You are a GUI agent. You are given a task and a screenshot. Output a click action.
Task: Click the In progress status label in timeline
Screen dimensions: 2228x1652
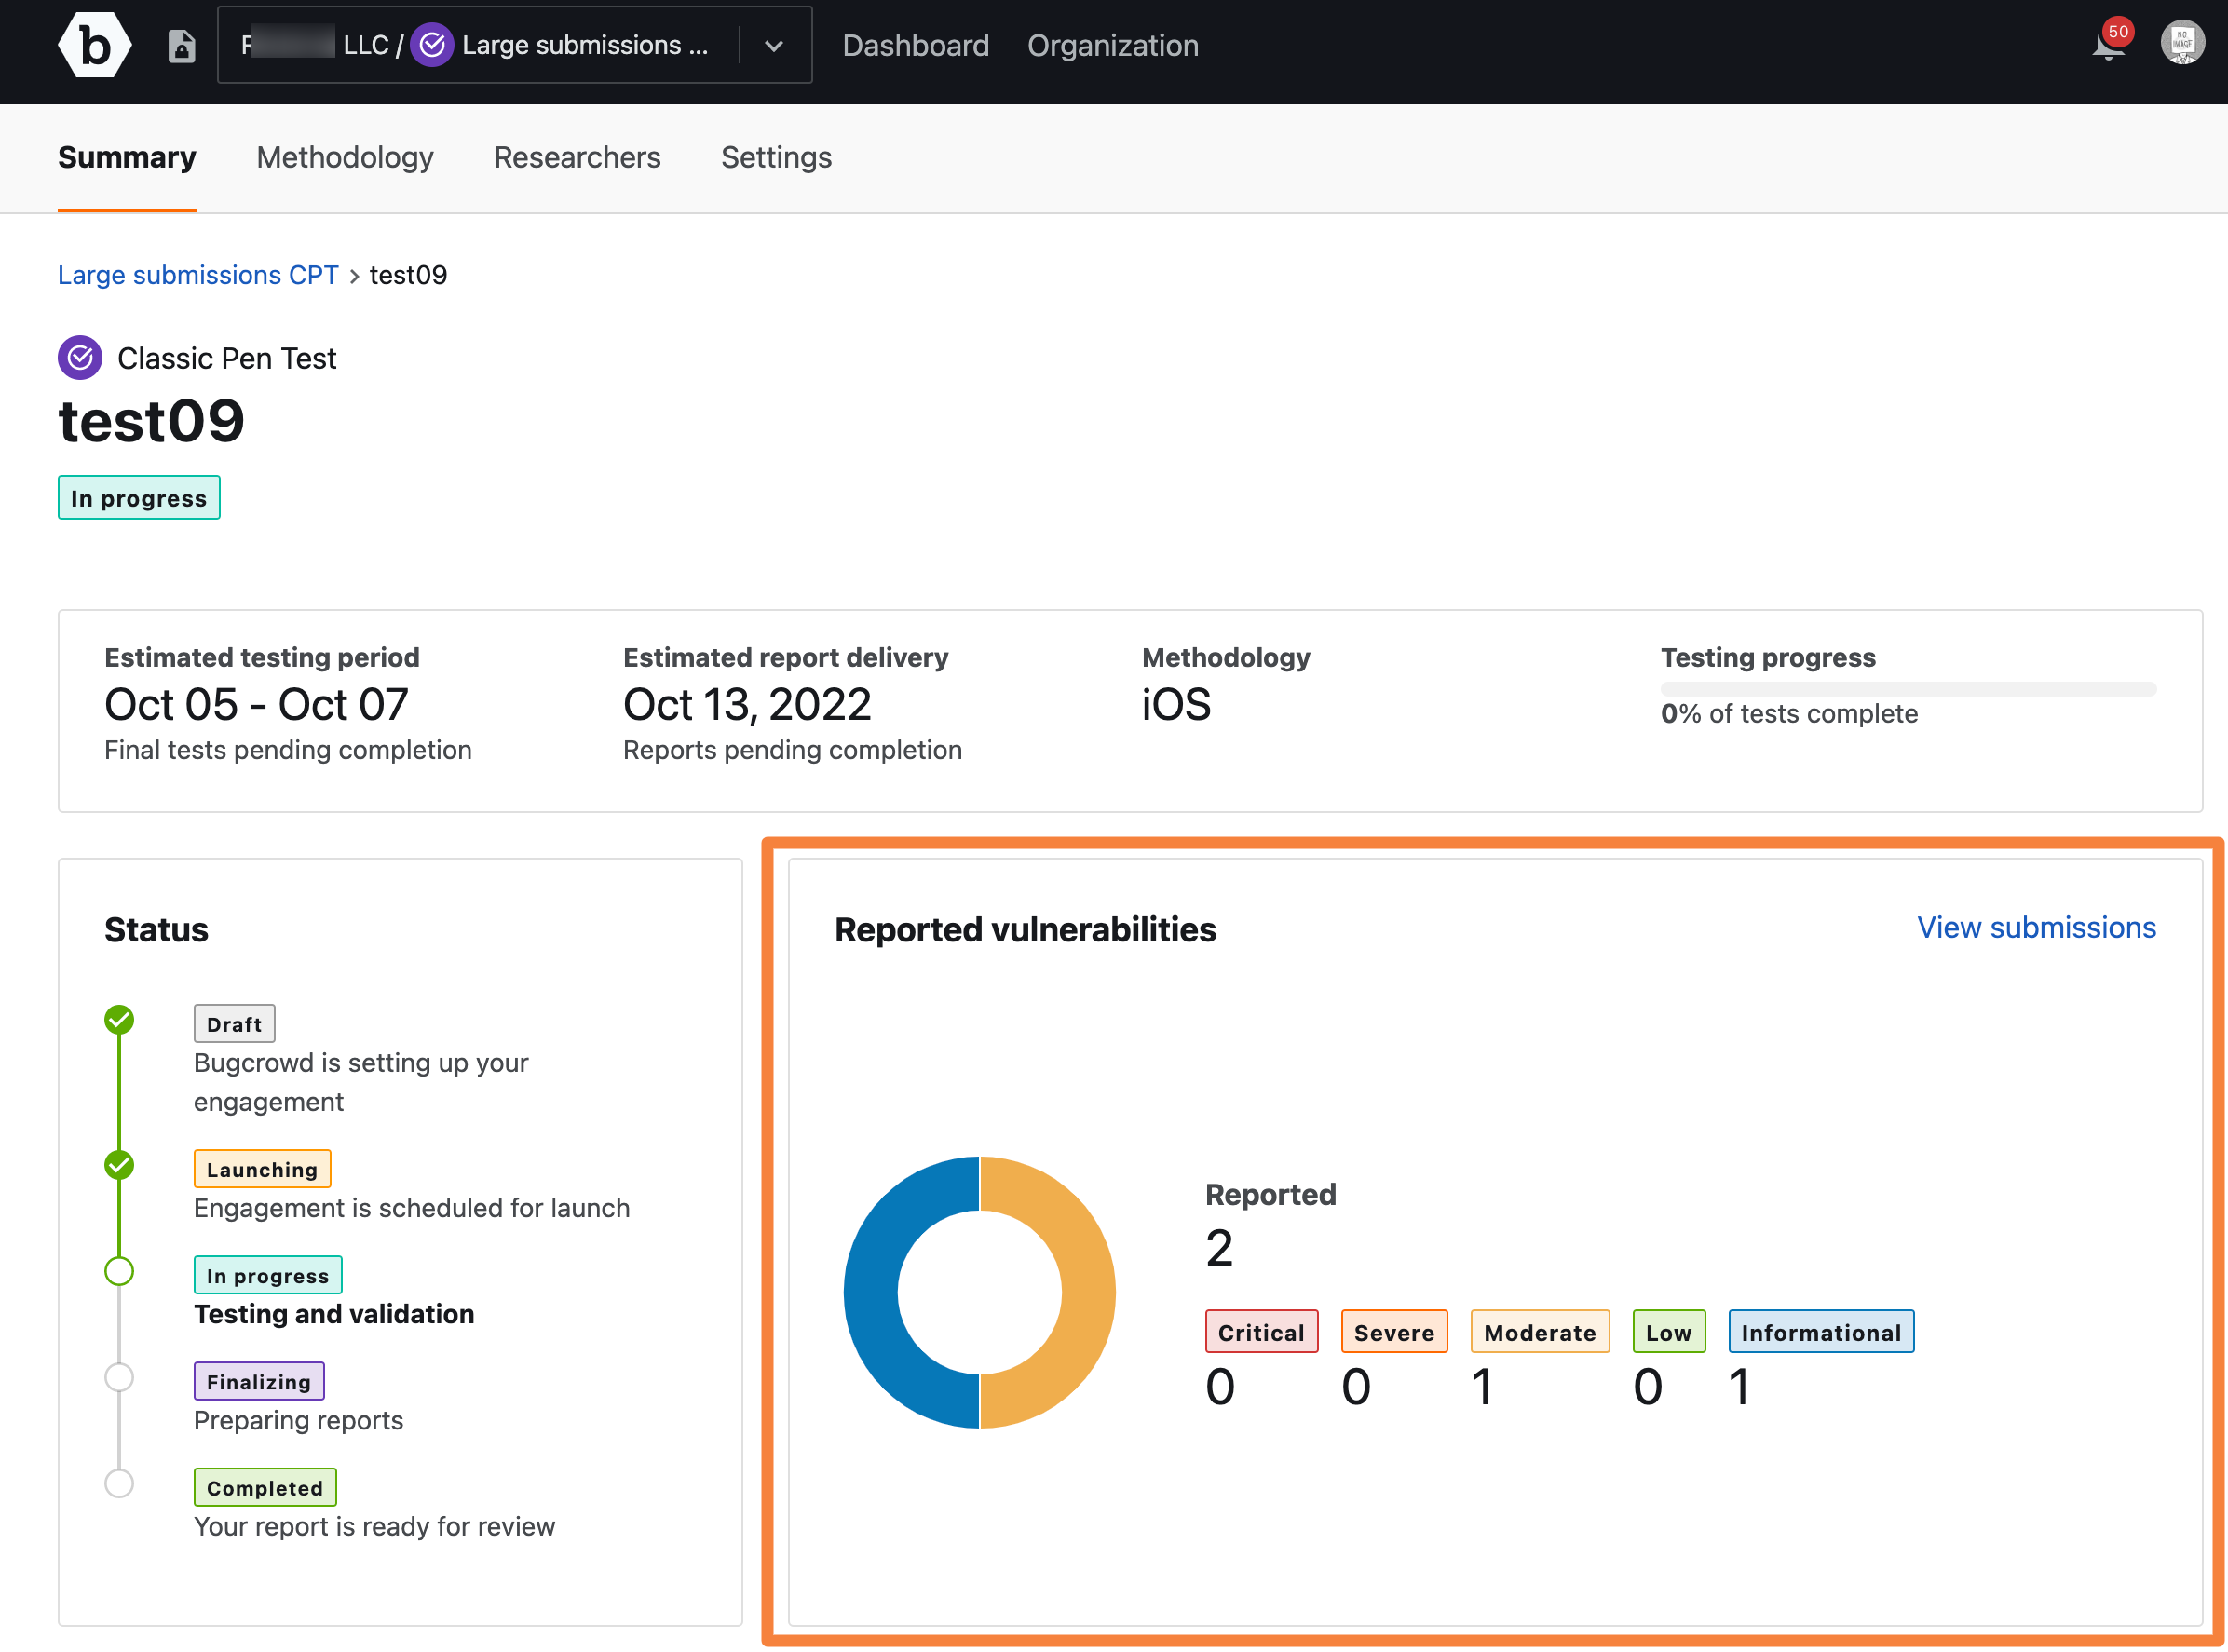pyautogui.click(x=268, y=1275)
